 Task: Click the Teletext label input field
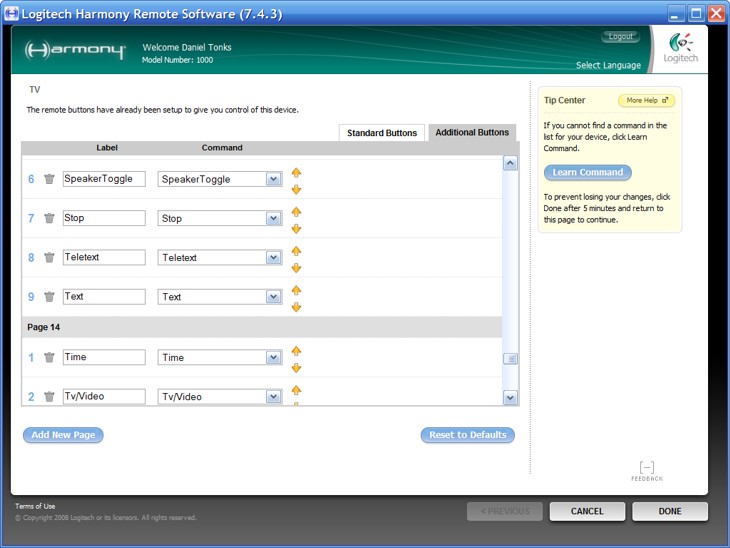point(104,257)
